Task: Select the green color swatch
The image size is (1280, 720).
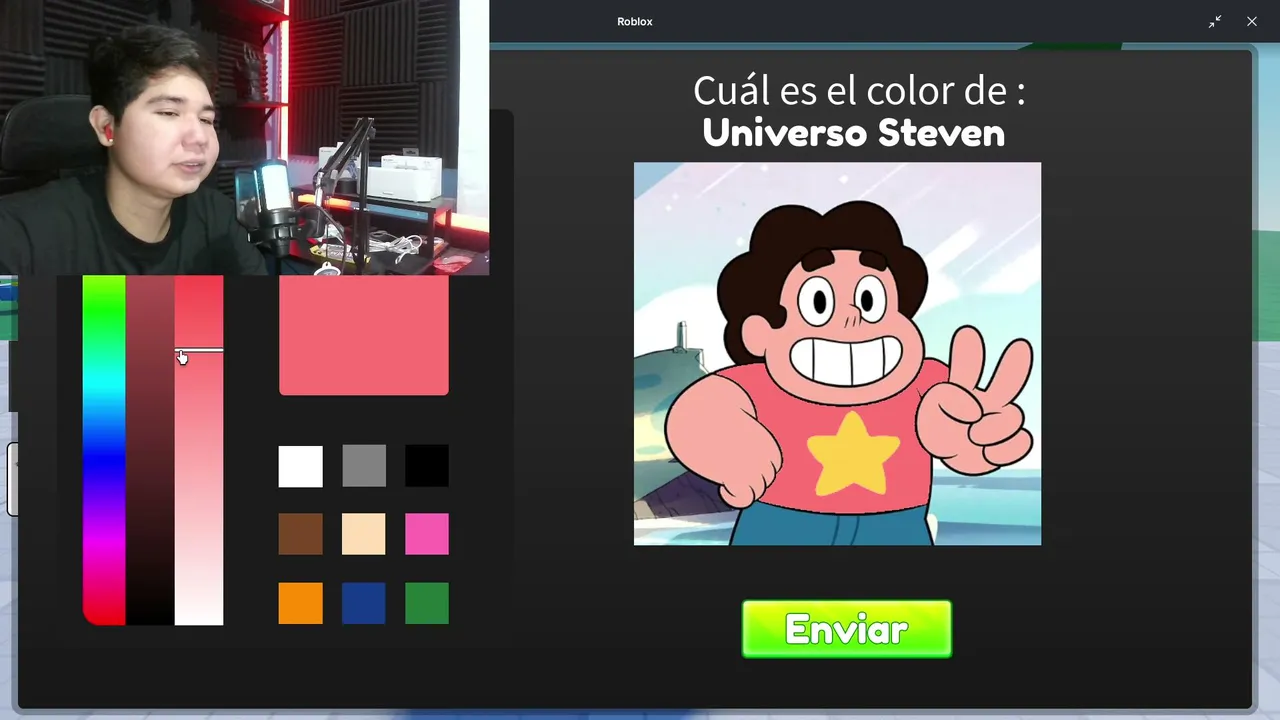Action: (x=427, y=603)
